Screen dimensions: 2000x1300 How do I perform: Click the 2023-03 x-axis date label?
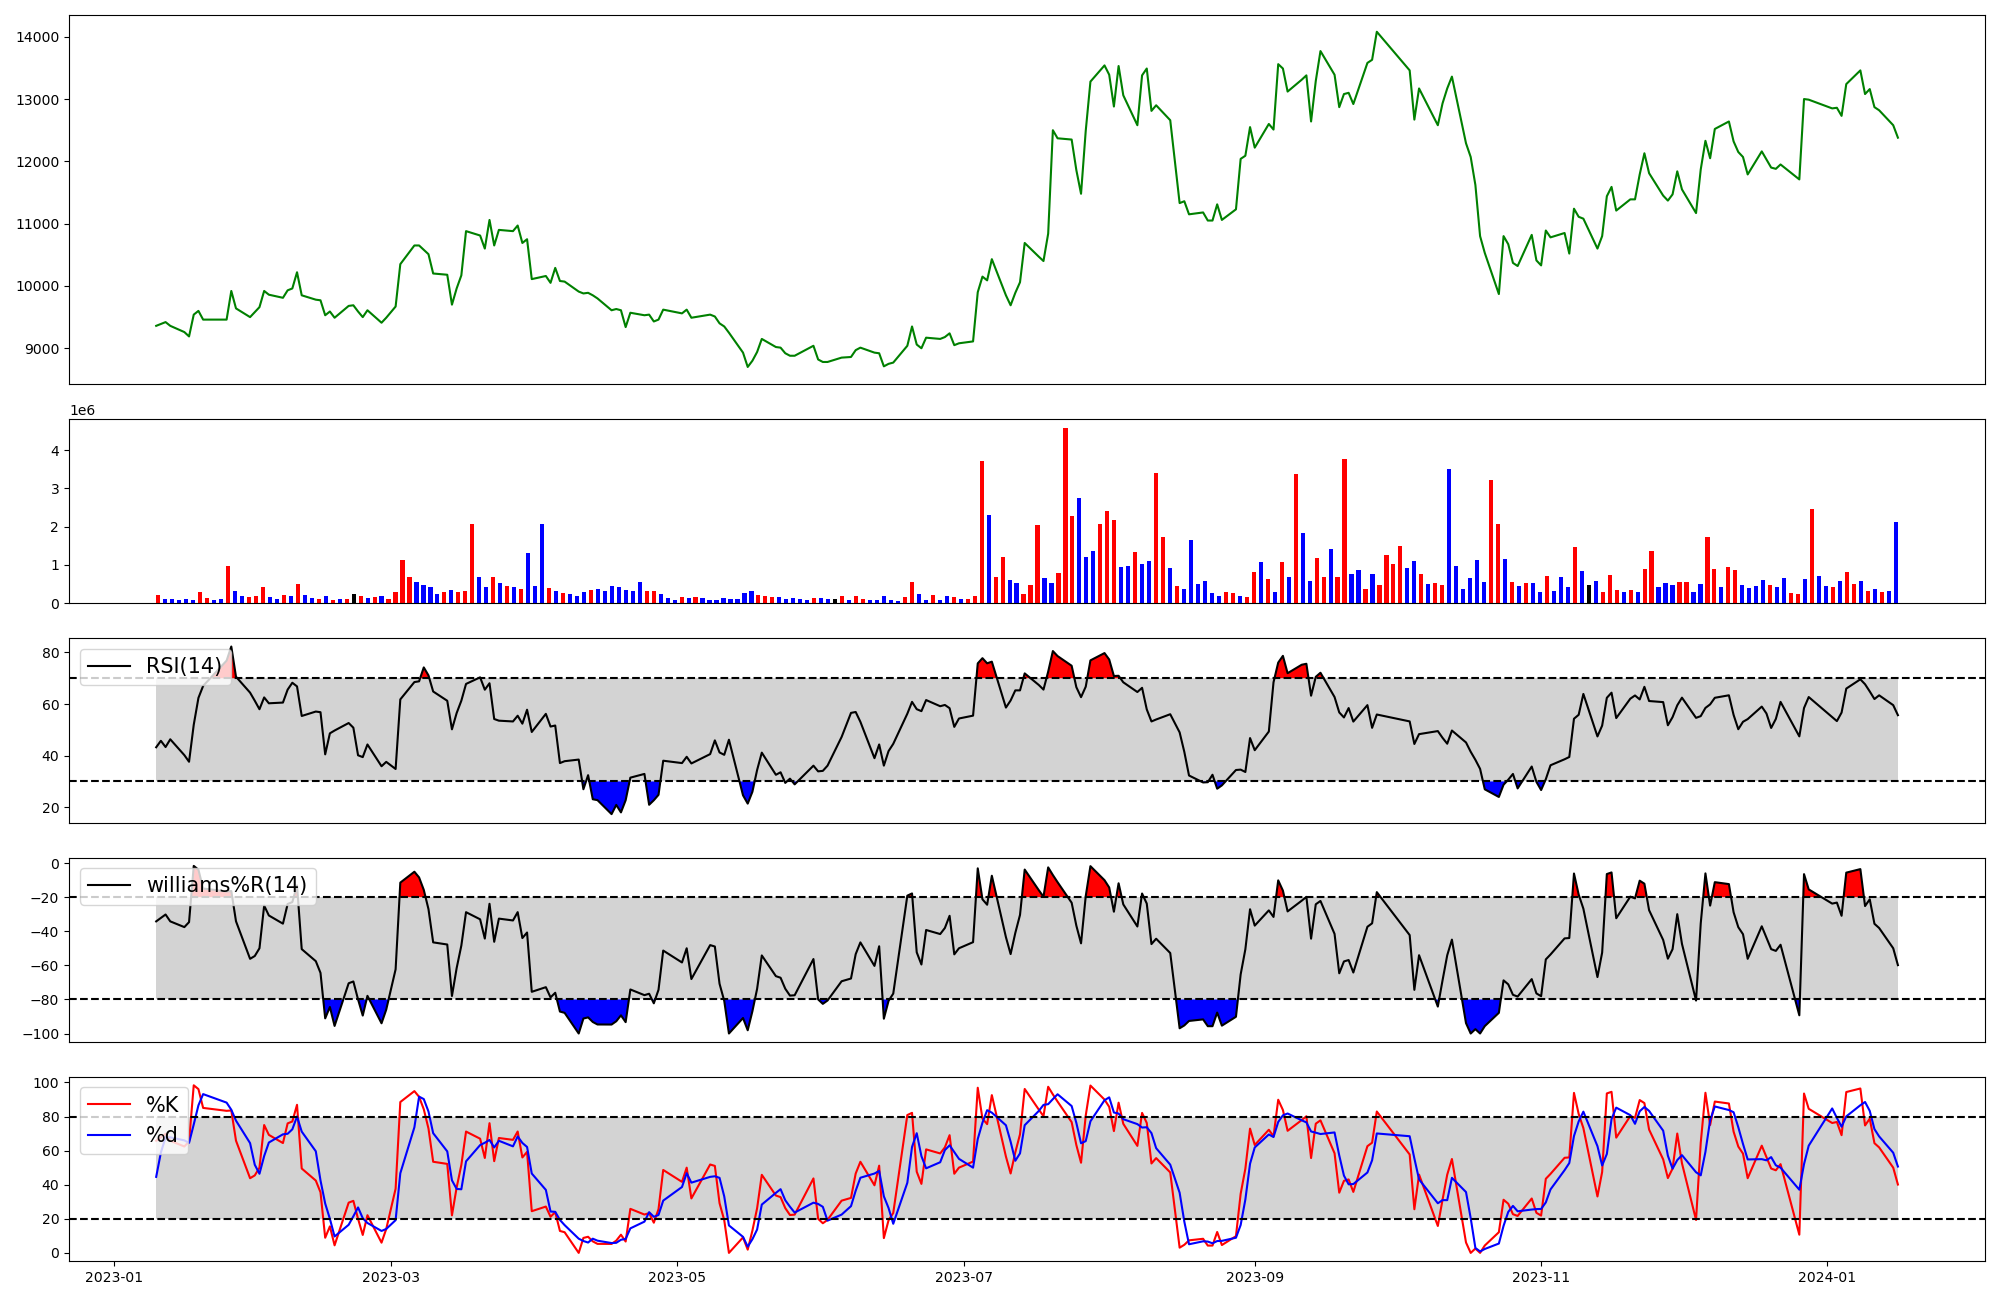point(391,1277)
